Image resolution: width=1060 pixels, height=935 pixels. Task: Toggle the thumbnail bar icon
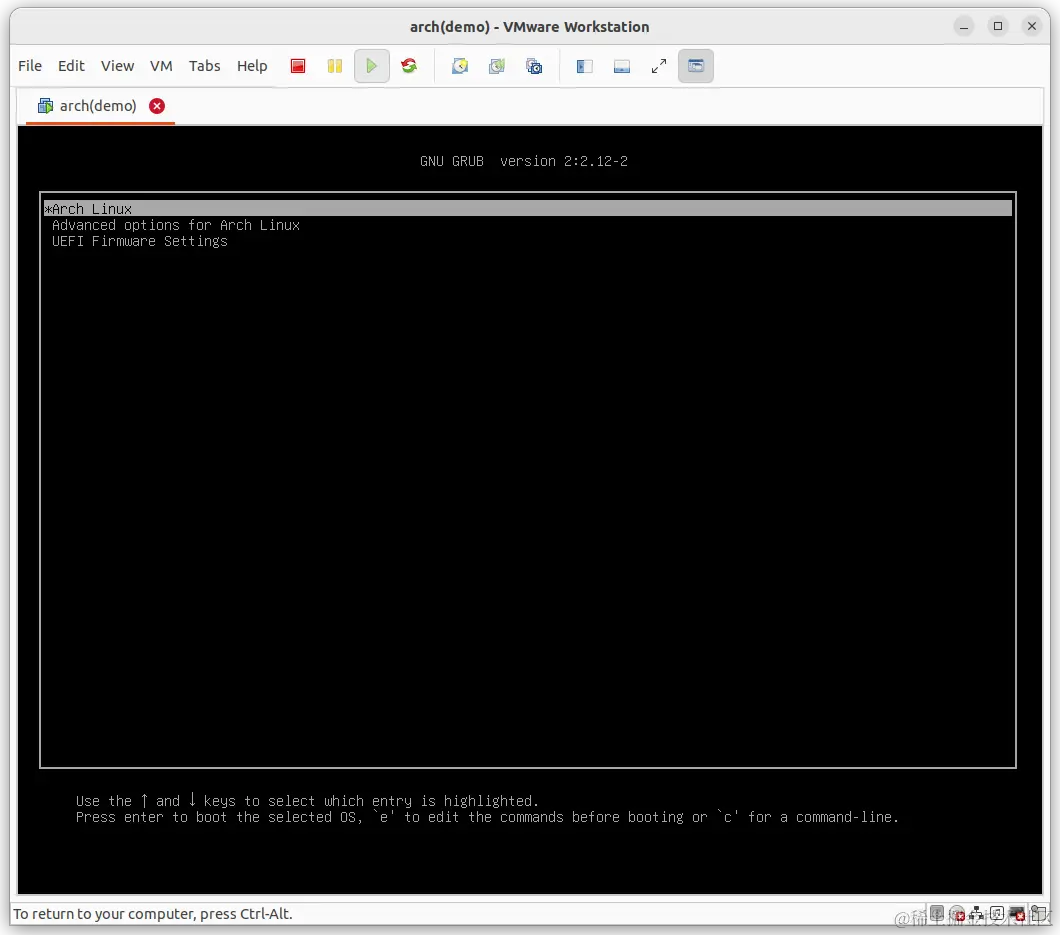pos(622,66)
